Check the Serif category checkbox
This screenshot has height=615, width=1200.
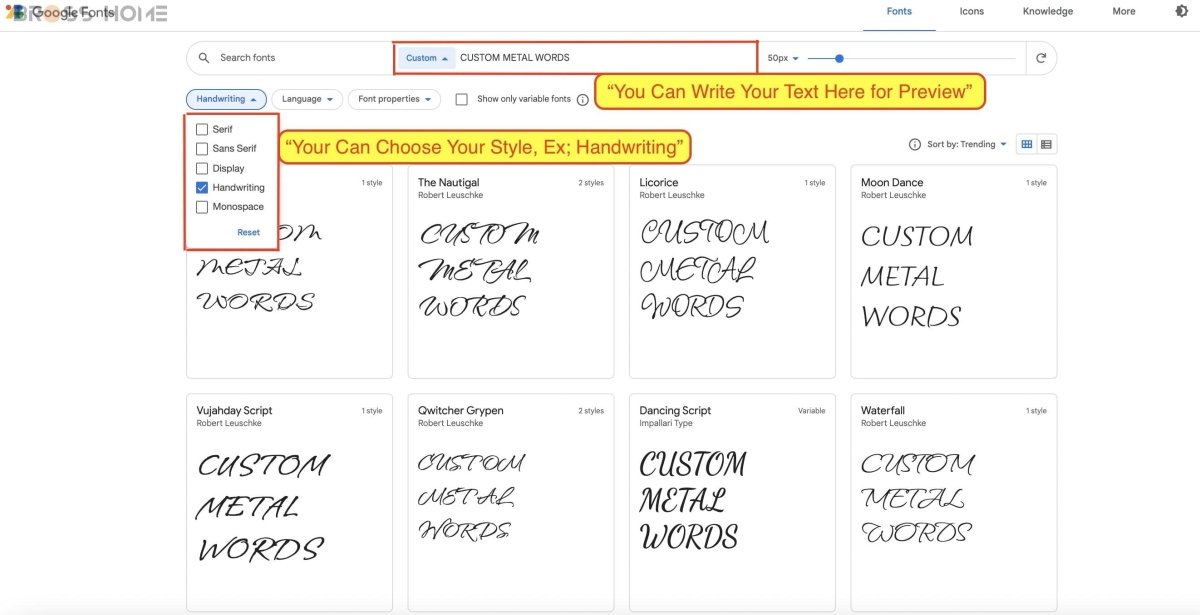pyautogui.click(x=202, y=130)
